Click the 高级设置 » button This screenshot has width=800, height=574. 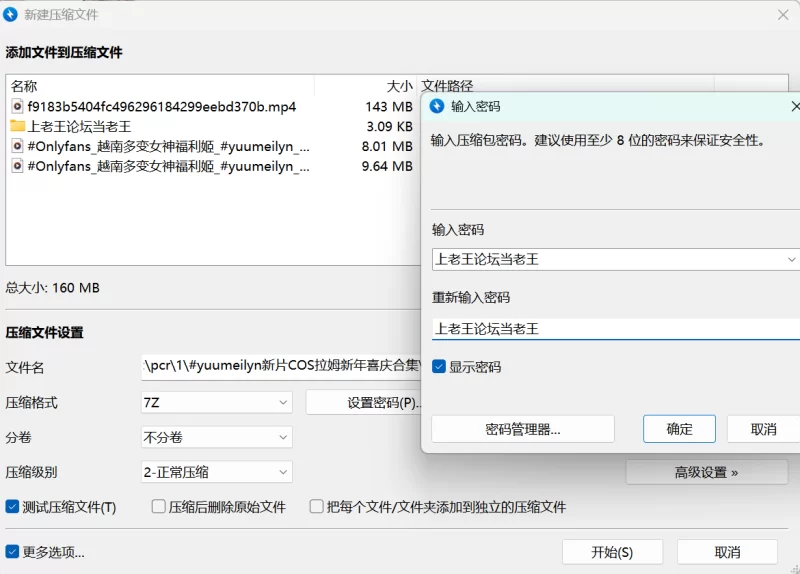pos(706,472)
